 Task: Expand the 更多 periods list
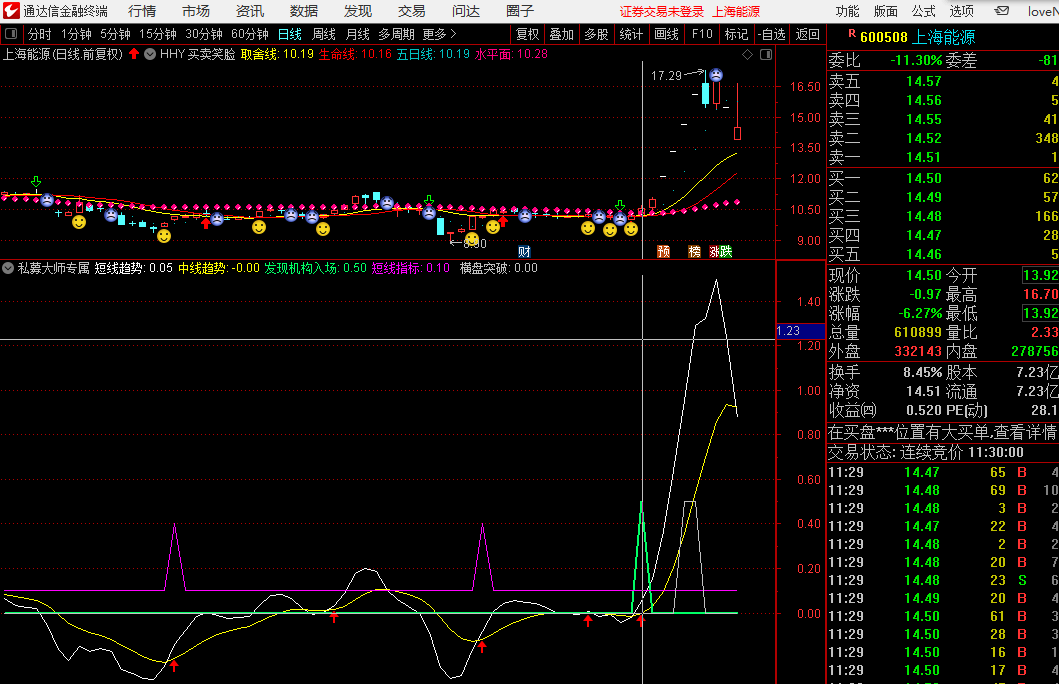[439, 34]
